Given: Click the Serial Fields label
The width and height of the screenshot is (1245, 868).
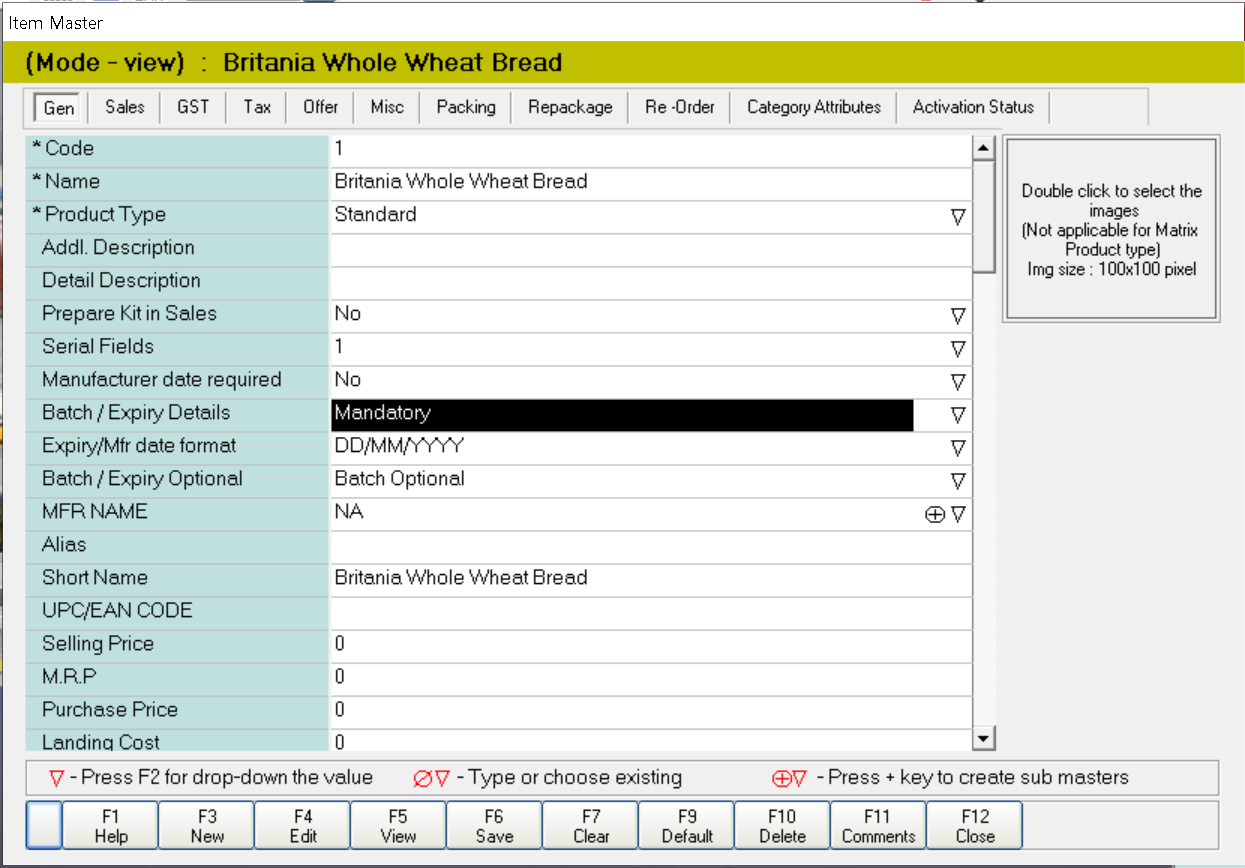Looking at the screenshot, I should pos(98,347).
